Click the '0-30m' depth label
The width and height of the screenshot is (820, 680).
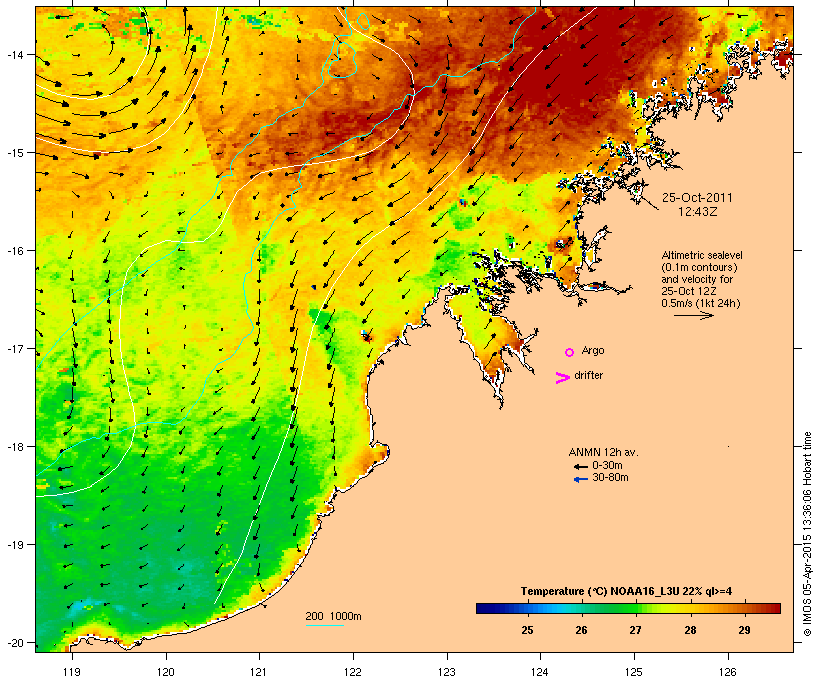pos(607,465)
